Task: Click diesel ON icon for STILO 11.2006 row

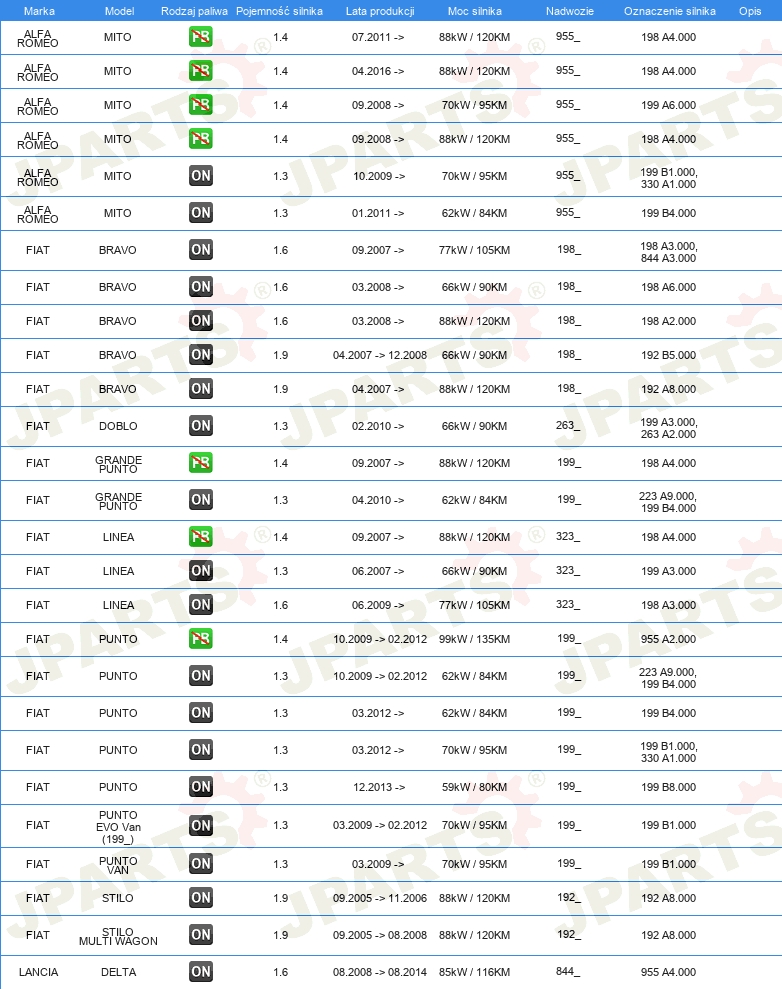Action: coord(201,898)
